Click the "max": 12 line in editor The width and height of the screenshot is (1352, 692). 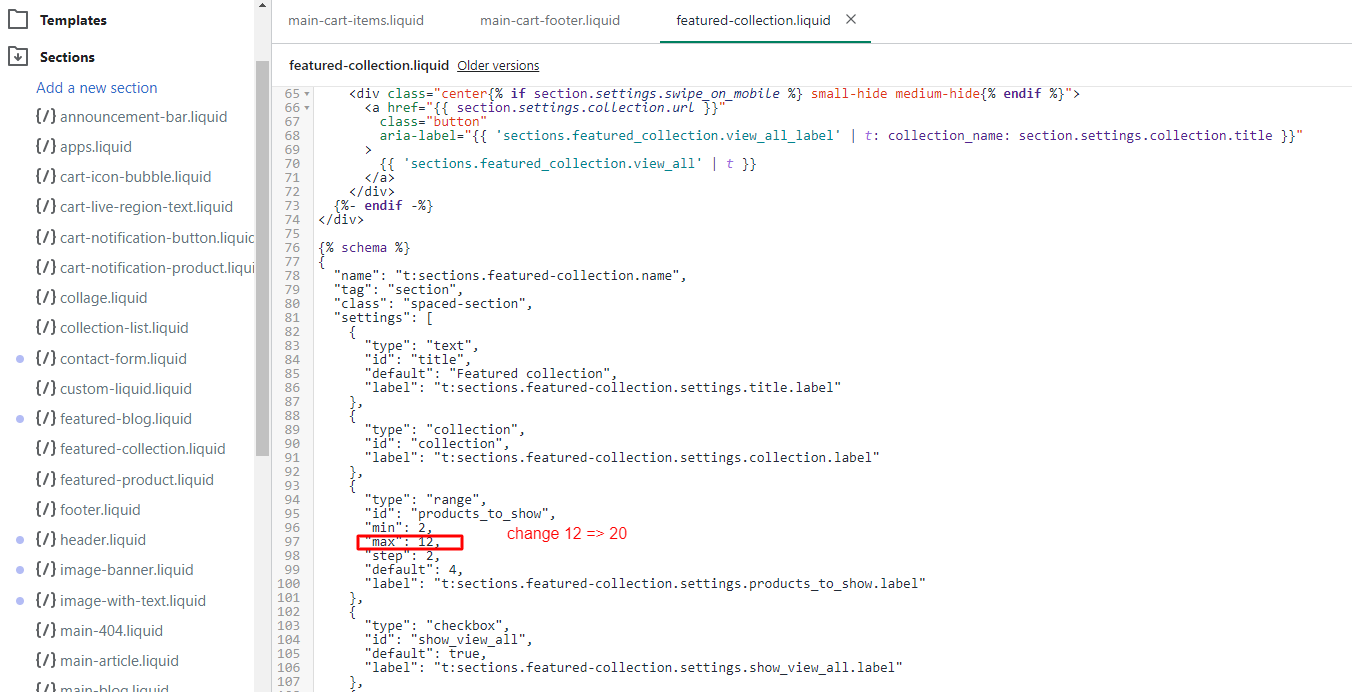point(402,542)
